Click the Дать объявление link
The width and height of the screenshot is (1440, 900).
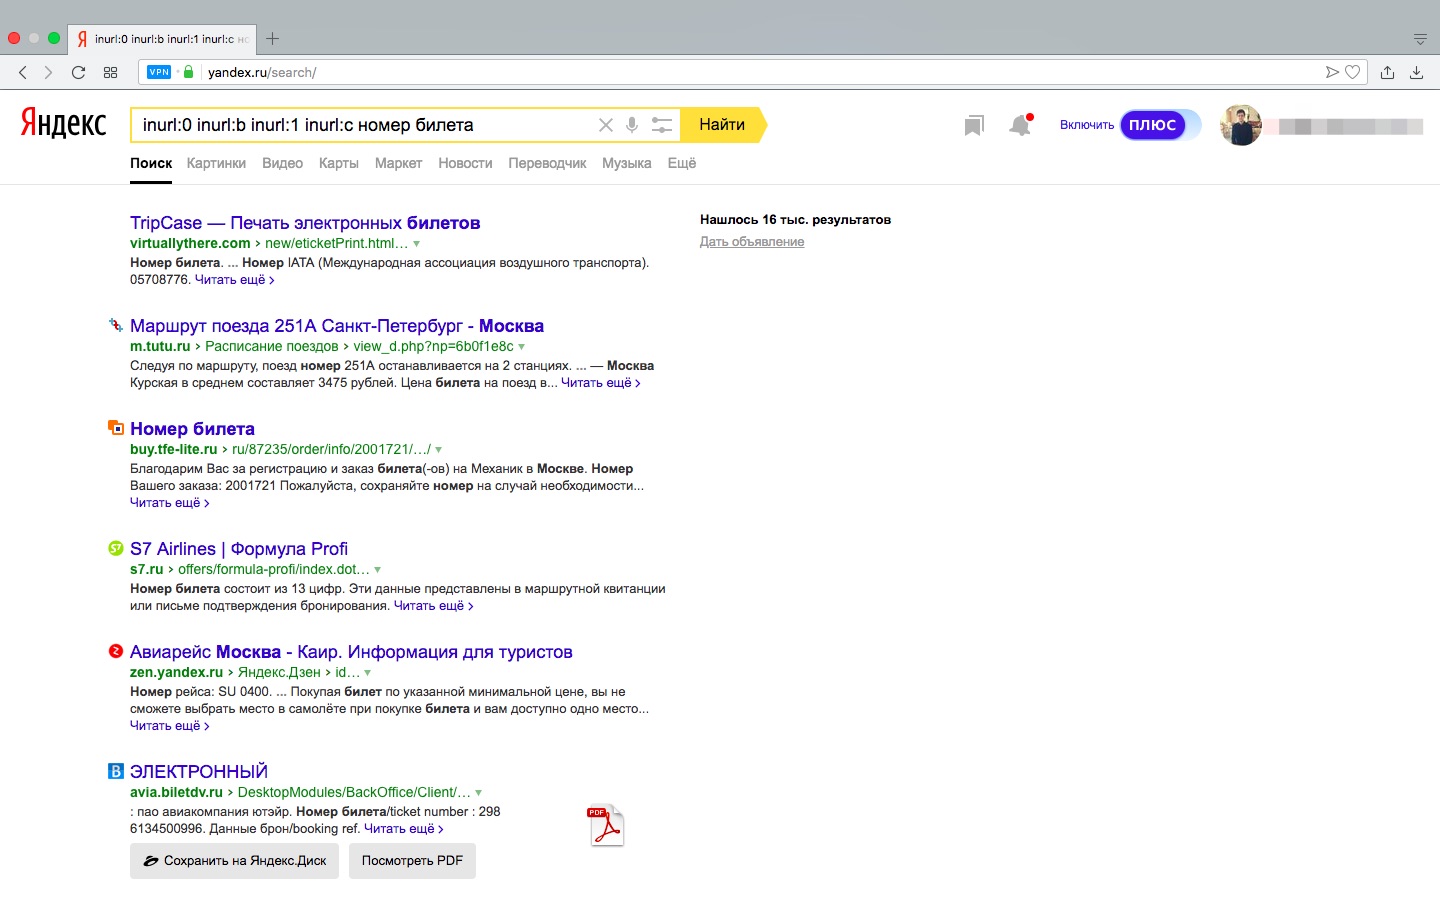click(752, 242)
